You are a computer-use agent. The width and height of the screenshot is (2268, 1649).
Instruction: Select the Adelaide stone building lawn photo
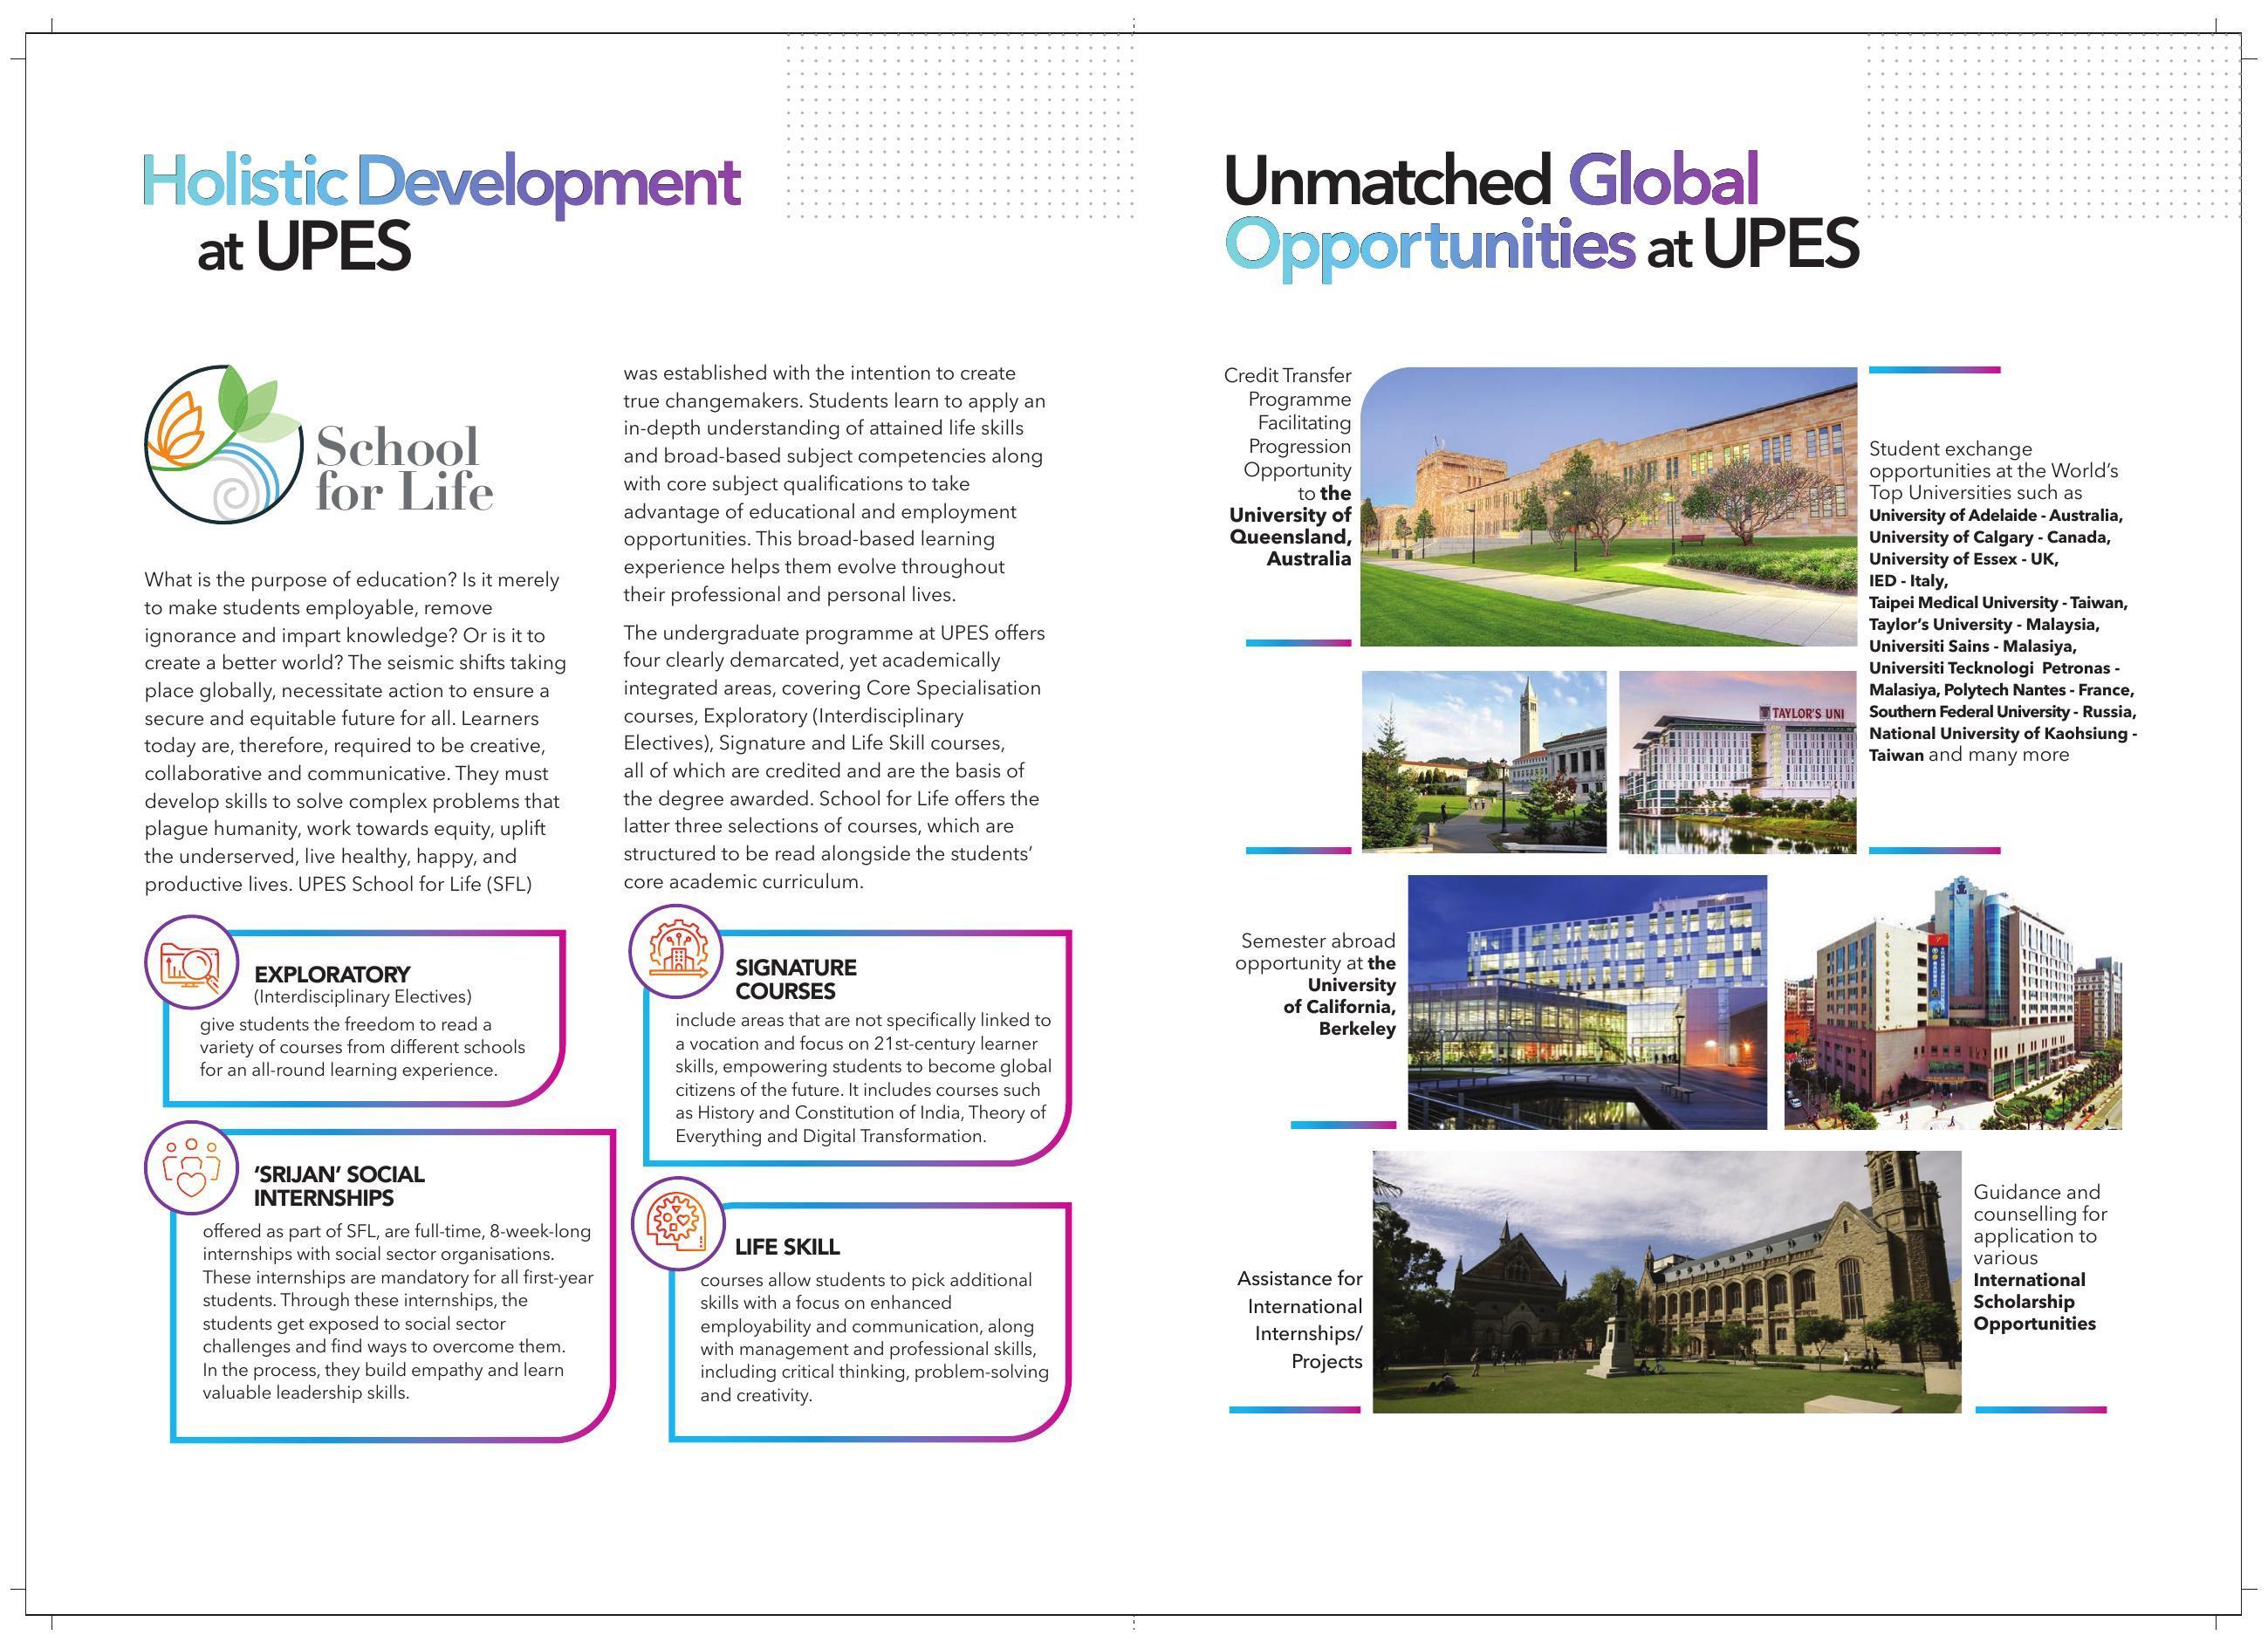pyautogui.click(x=1666, y=1281)
